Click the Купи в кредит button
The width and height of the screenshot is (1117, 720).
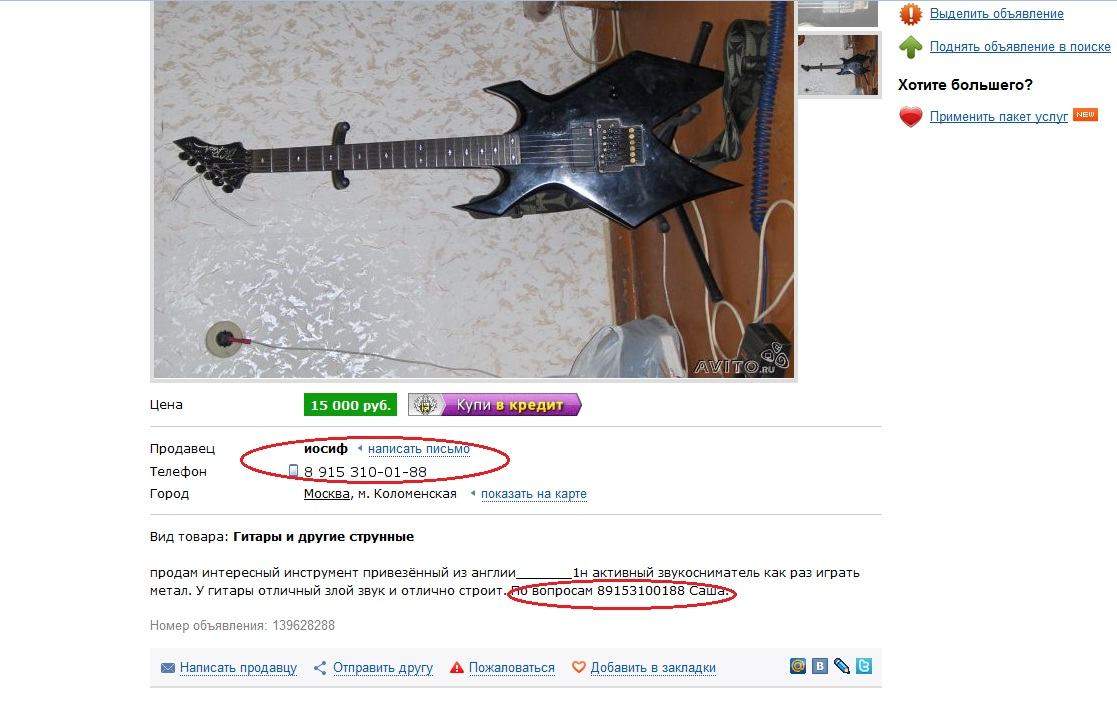point(494,405)
